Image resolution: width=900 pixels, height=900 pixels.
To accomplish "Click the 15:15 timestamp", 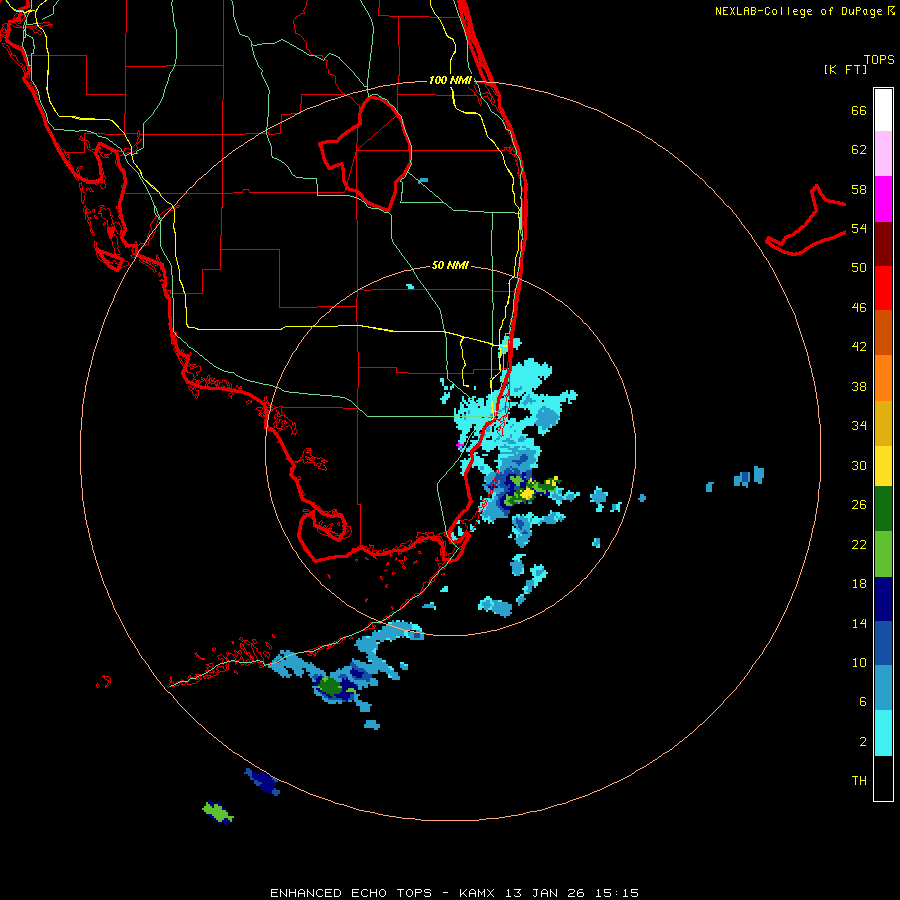I will [x=617, y=893].
